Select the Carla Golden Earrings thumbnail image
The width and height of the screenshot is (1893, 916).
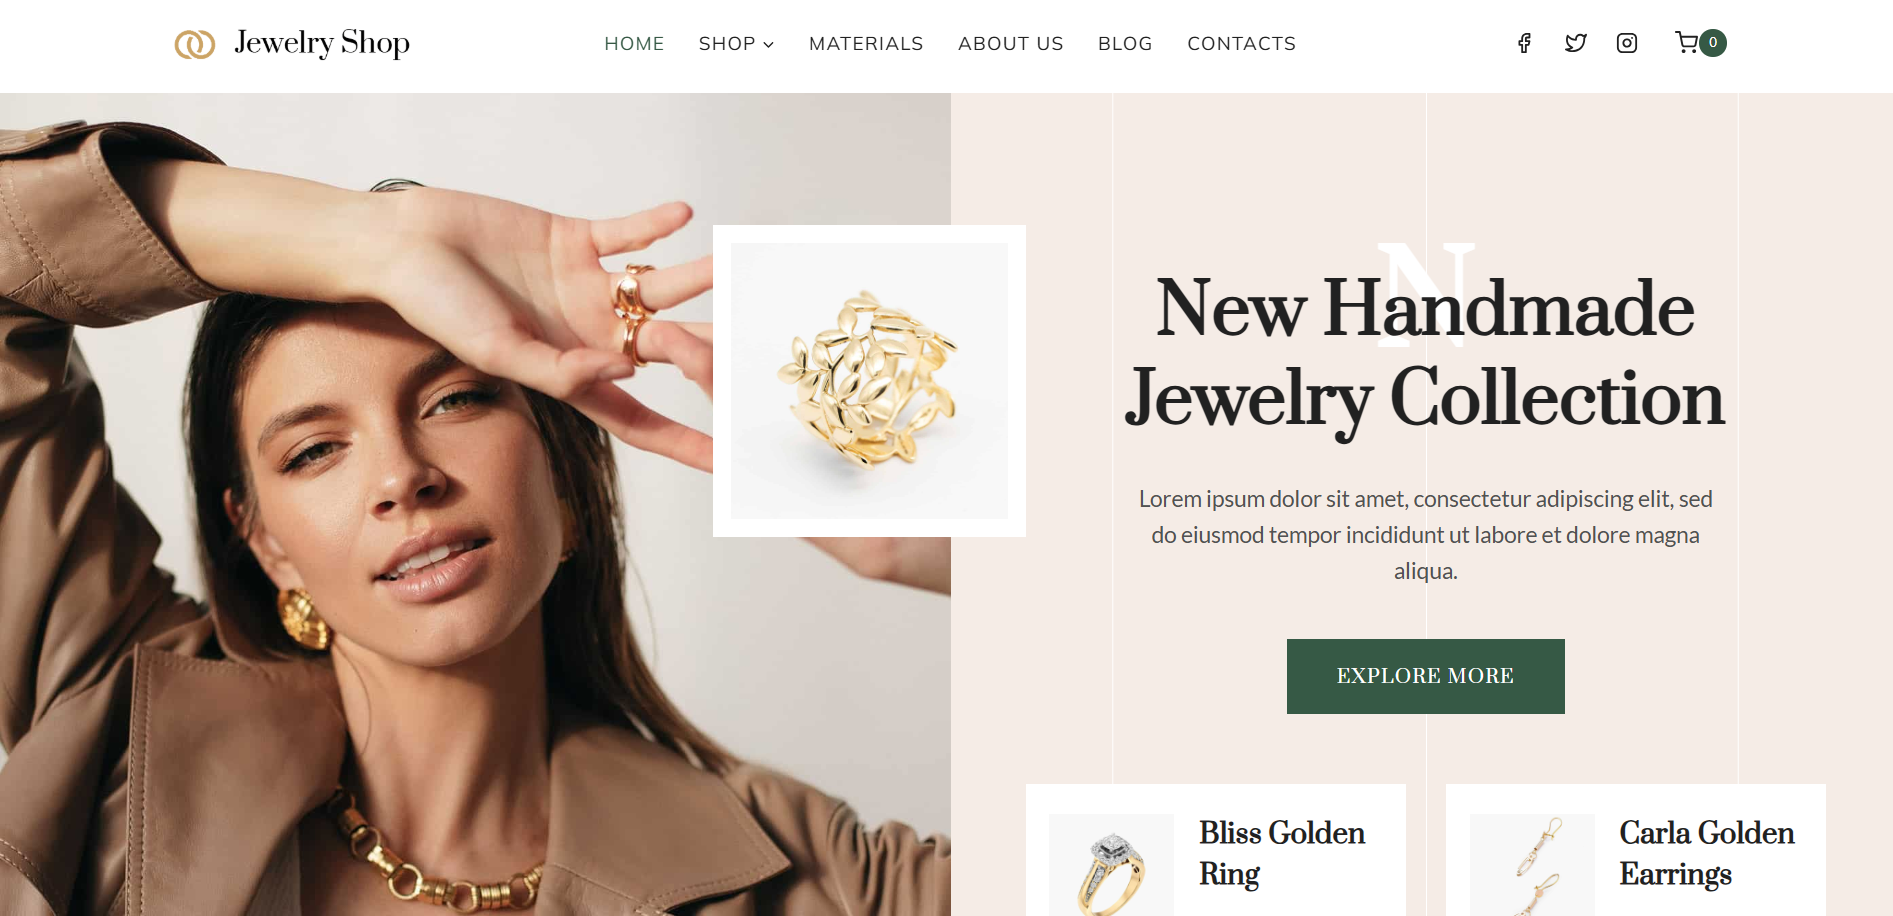pos(1532,865)
